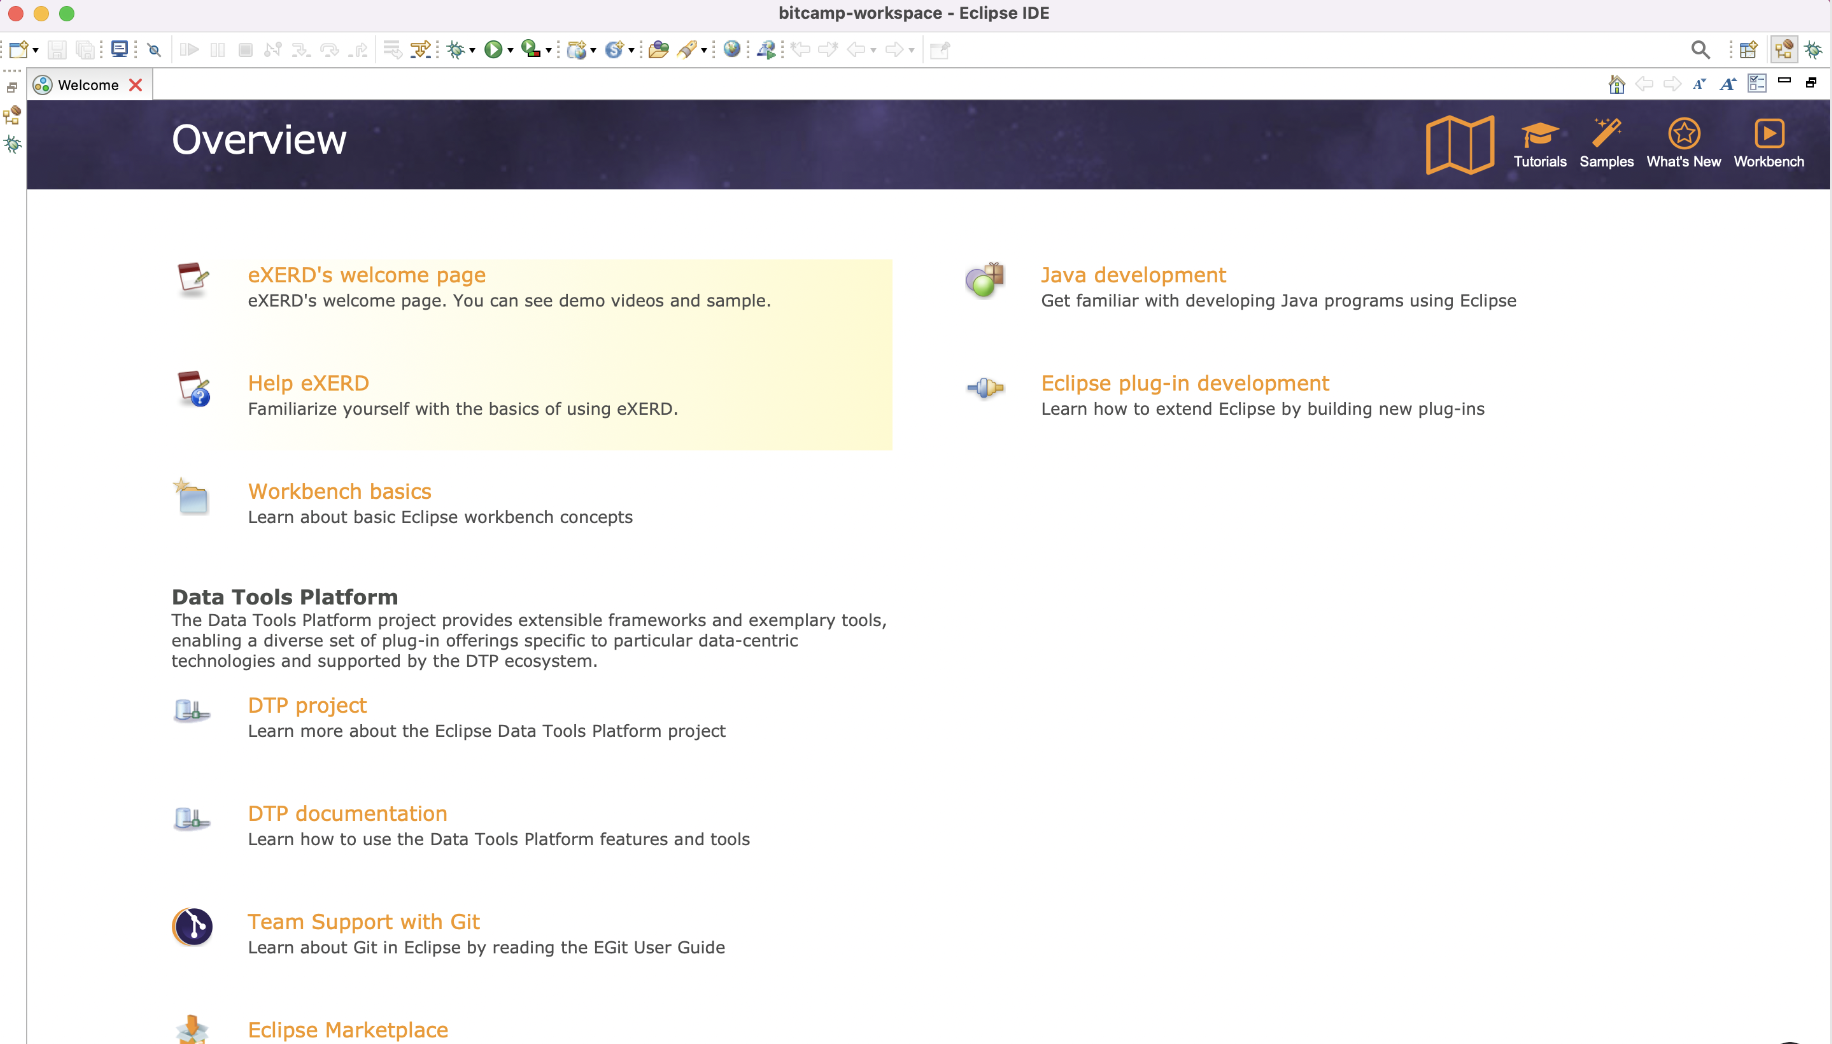Expand the Forward navigation history dropdown
This screenshot has width=1832, height=1044.
tap(912, 50)
